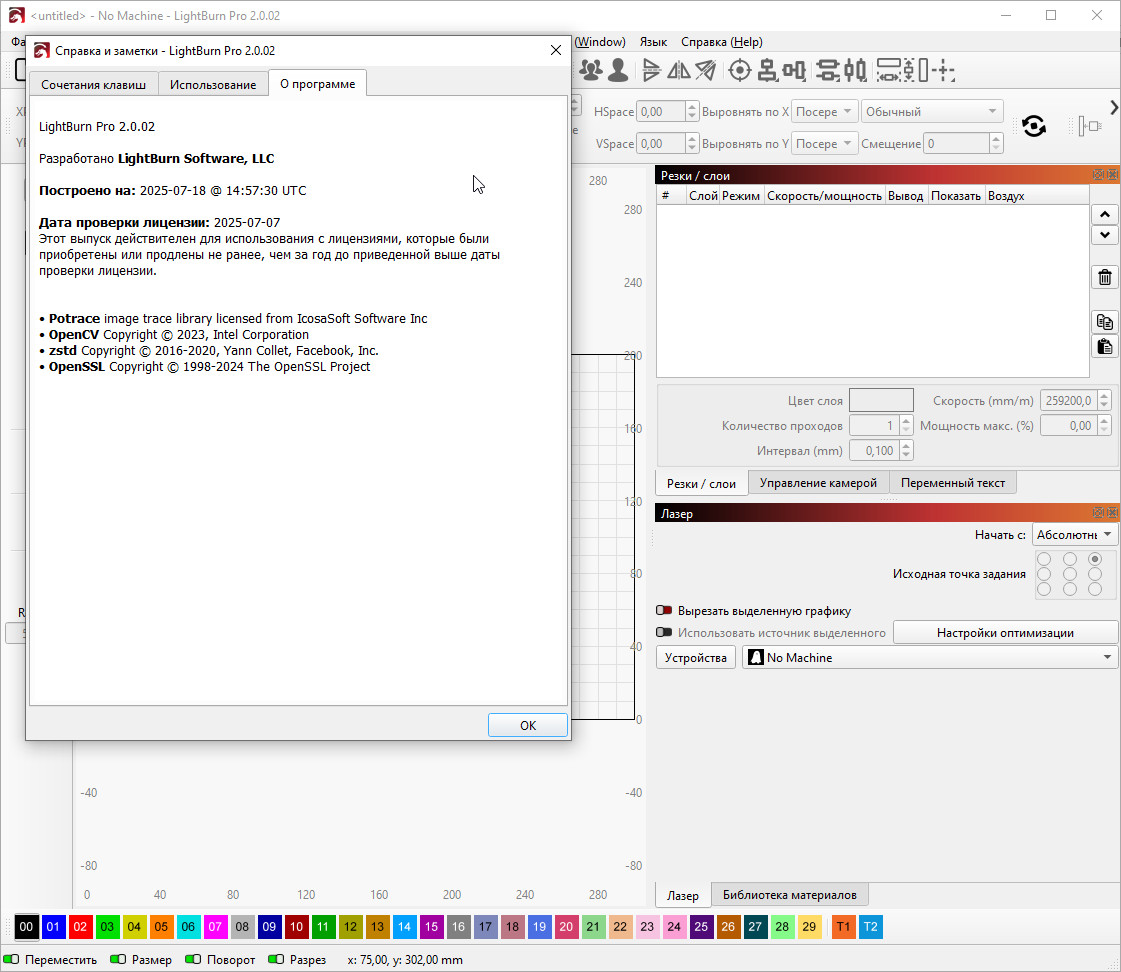
Task: Click the circular arrows rotate icon
Action: point(1034,126)
